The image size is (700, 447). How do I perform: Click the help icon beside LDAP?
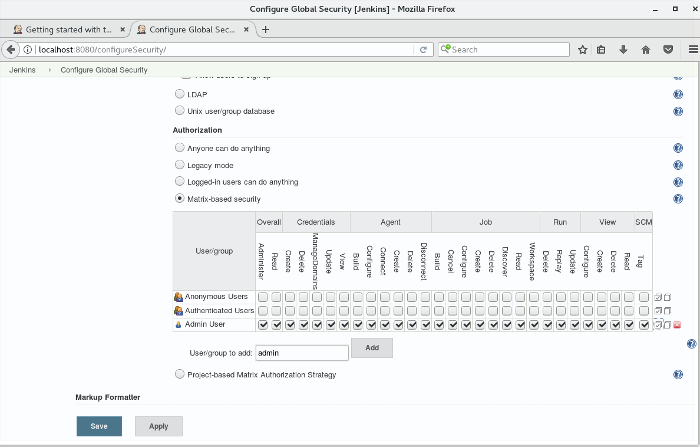point(678,94)
